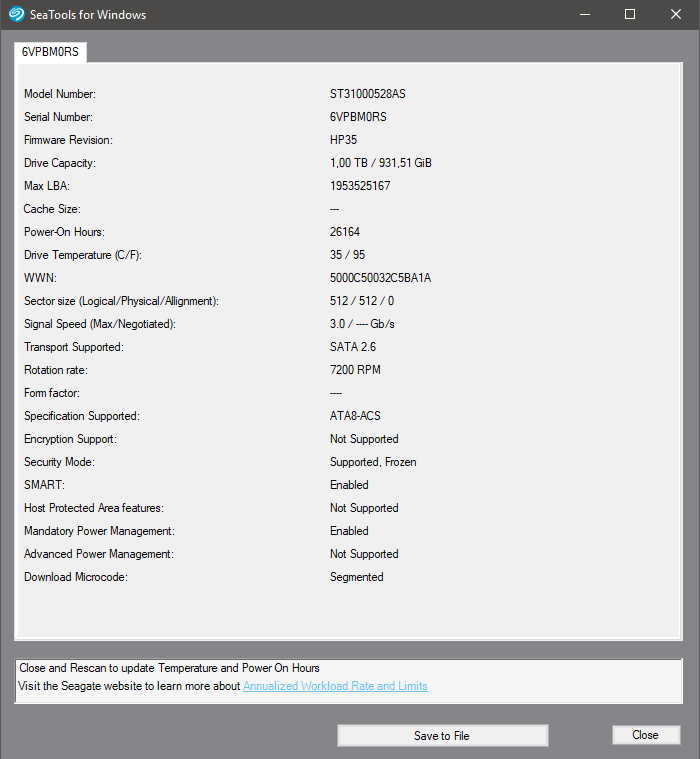Click the Security Mode: label
This screenshot has width=700, height=759.
(59, 462)
